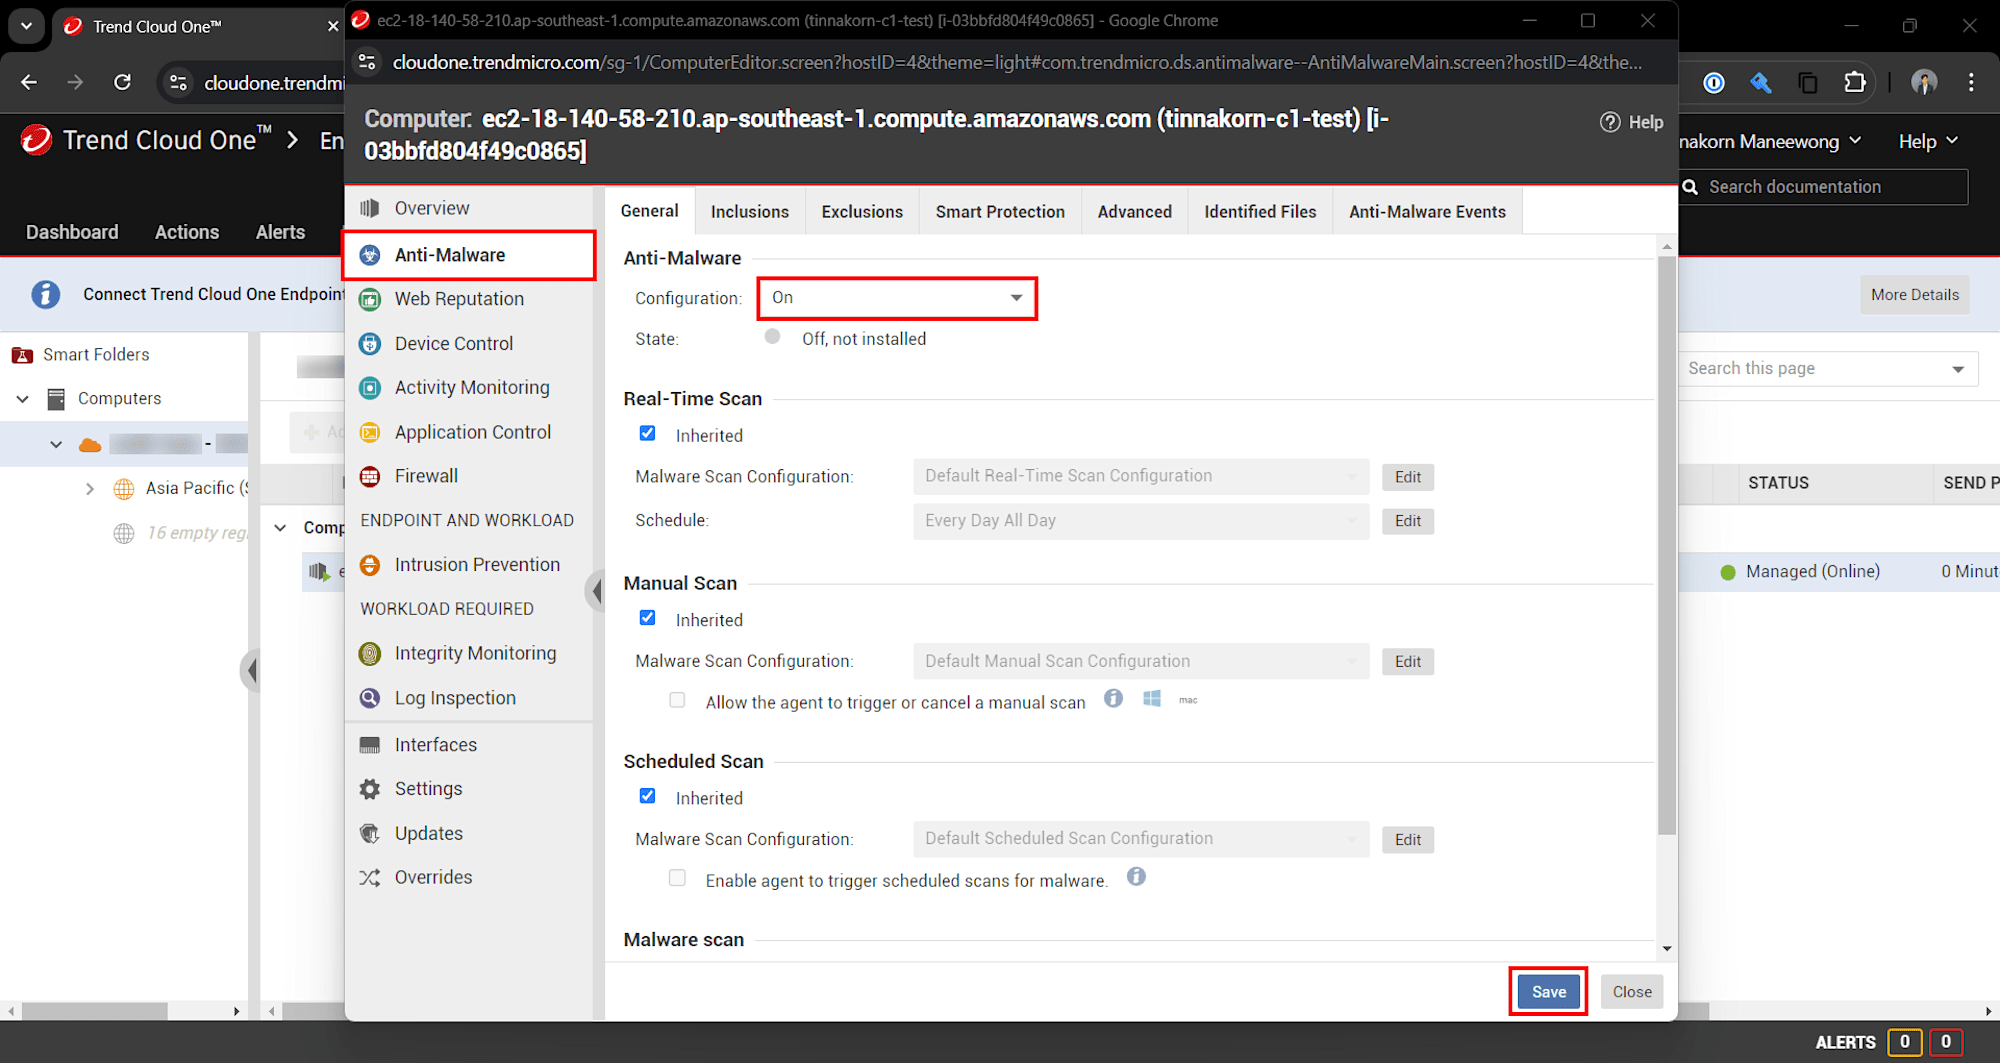Click the Save button
The height and width of the screenshot is (1063, 2000).
tap(1549, 992)
